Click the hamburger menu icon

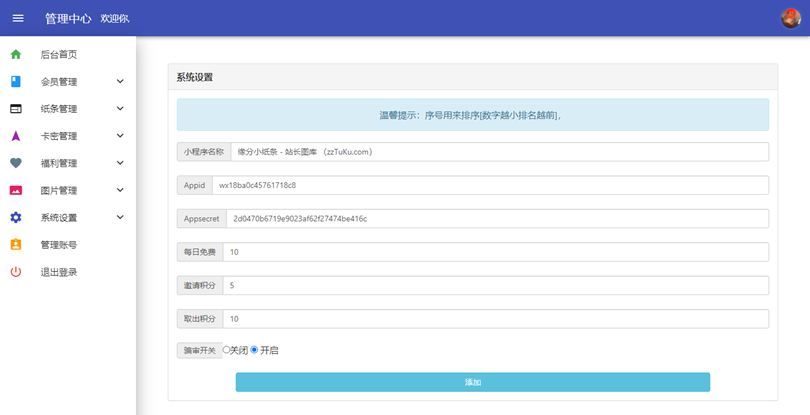pos(18,18)
